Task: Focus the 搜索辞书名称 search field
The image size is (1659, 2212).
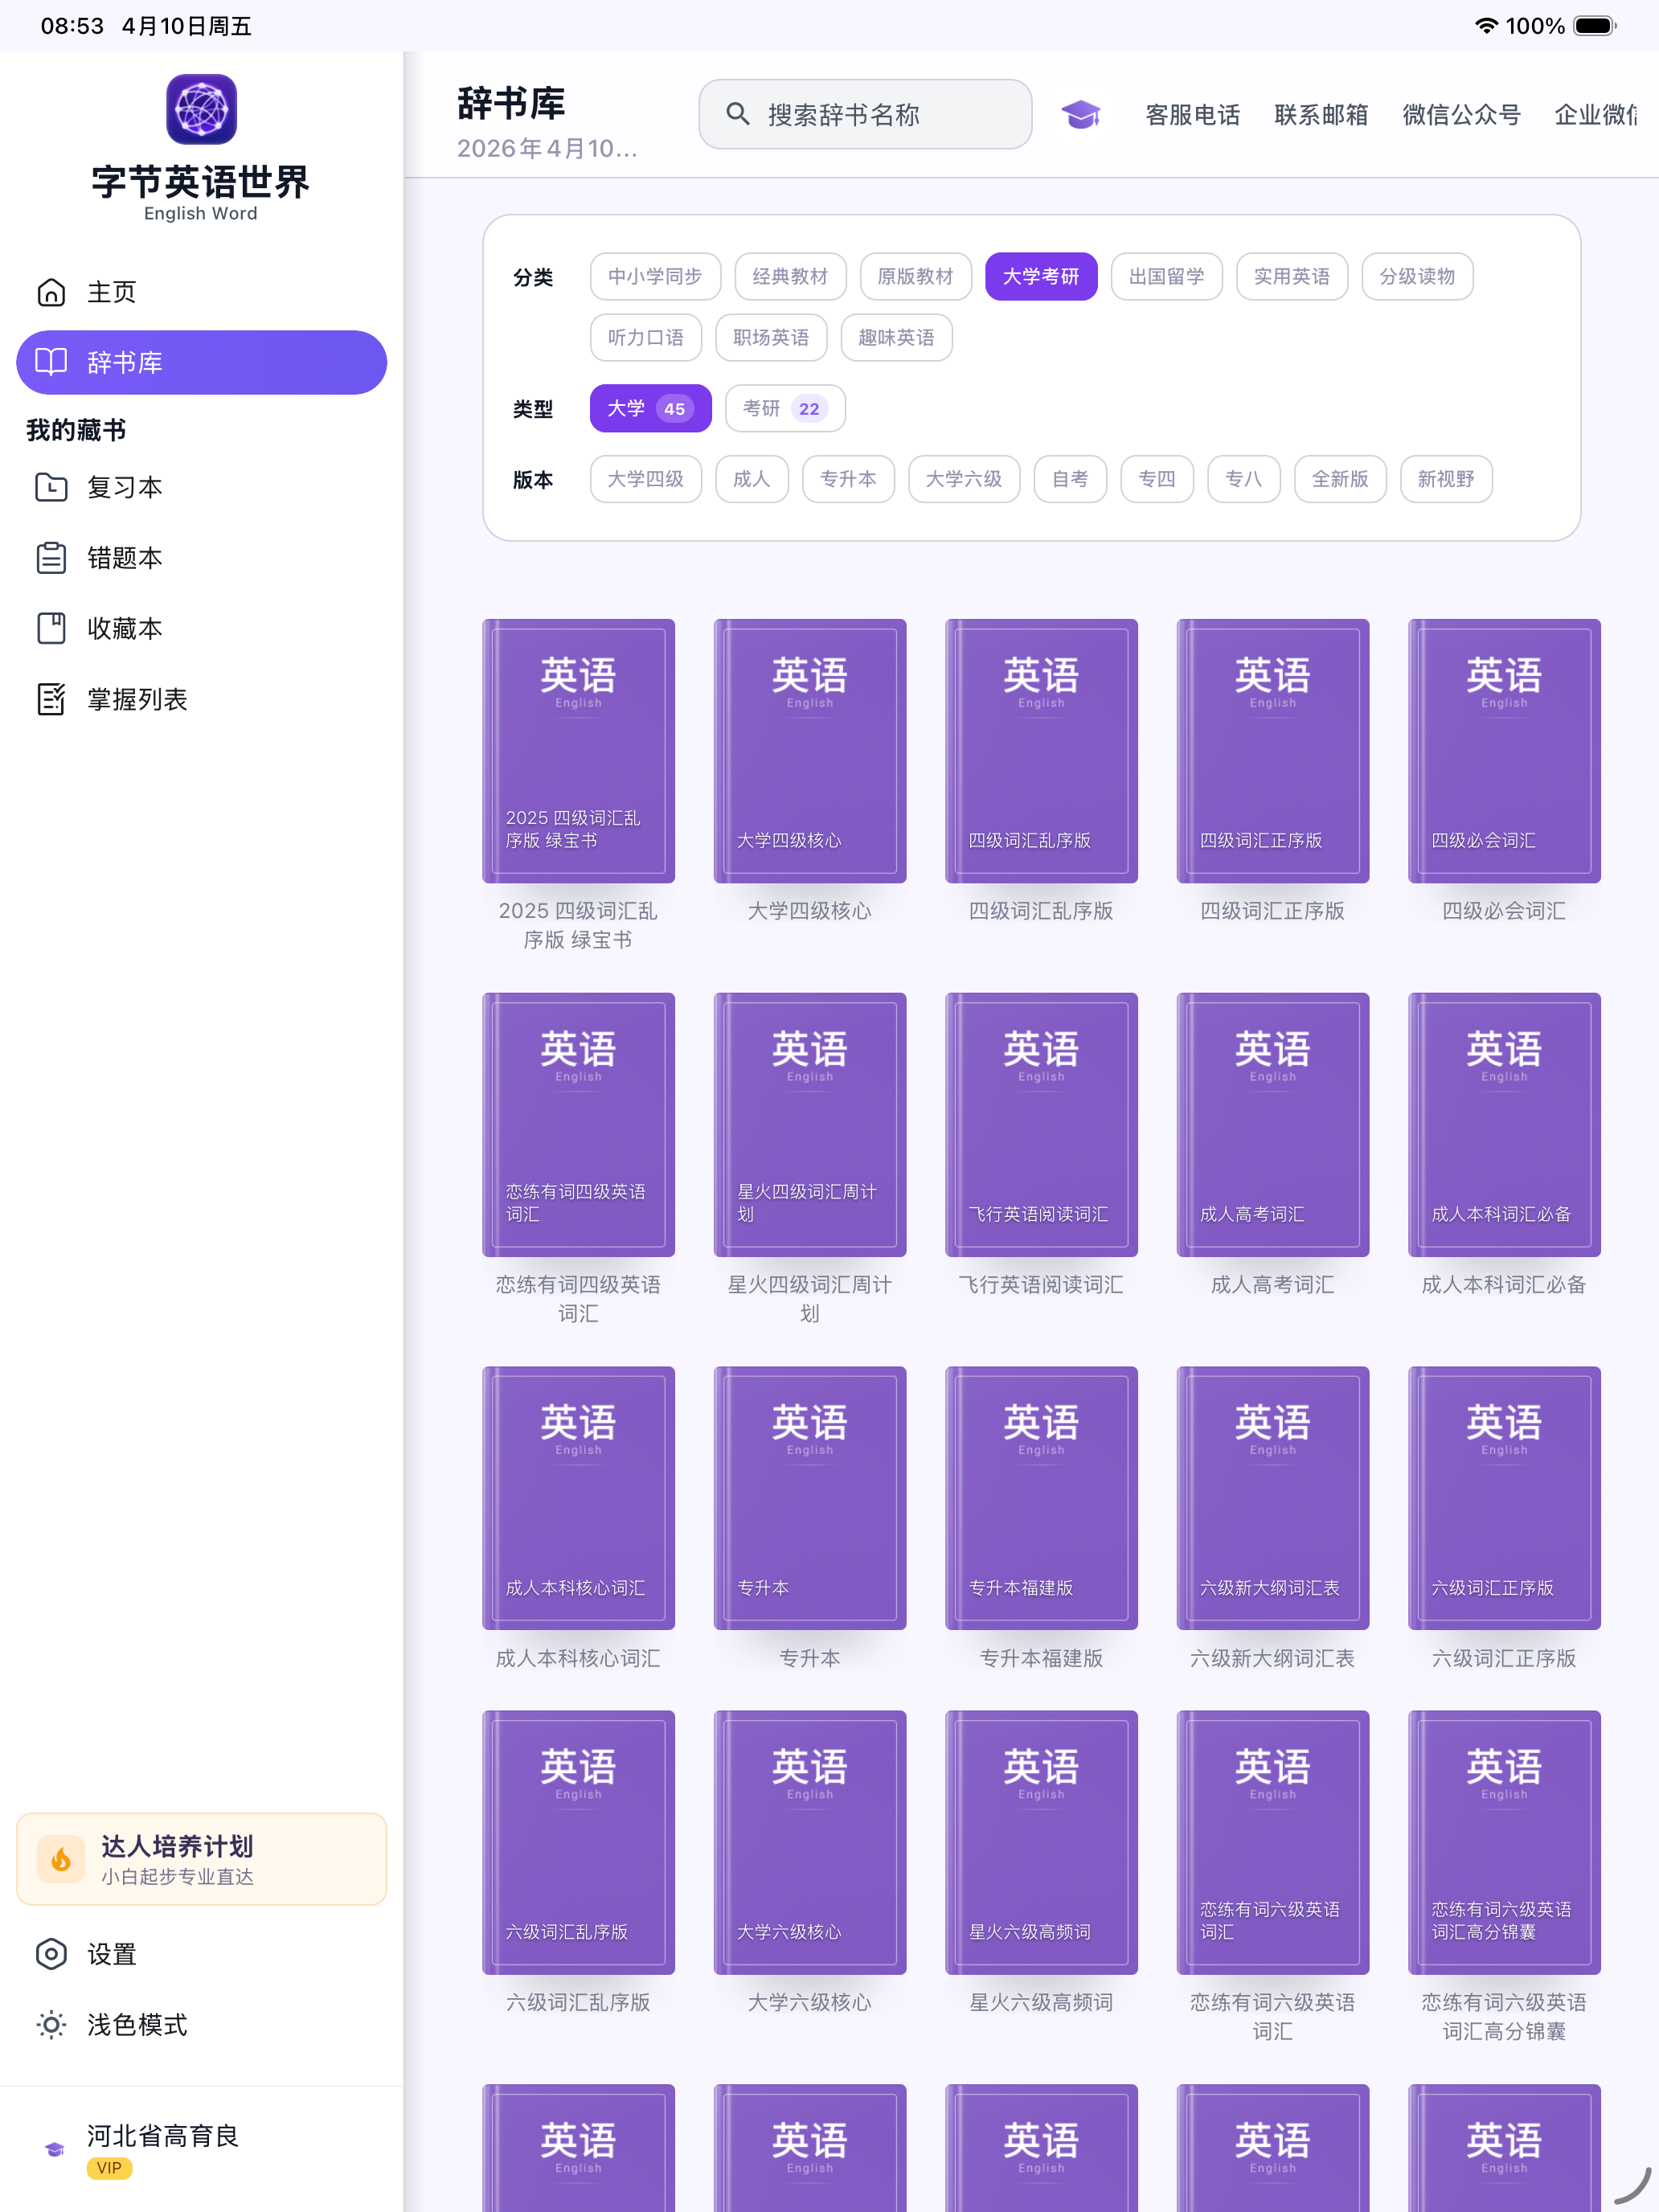Action: [x=865, y=114]
